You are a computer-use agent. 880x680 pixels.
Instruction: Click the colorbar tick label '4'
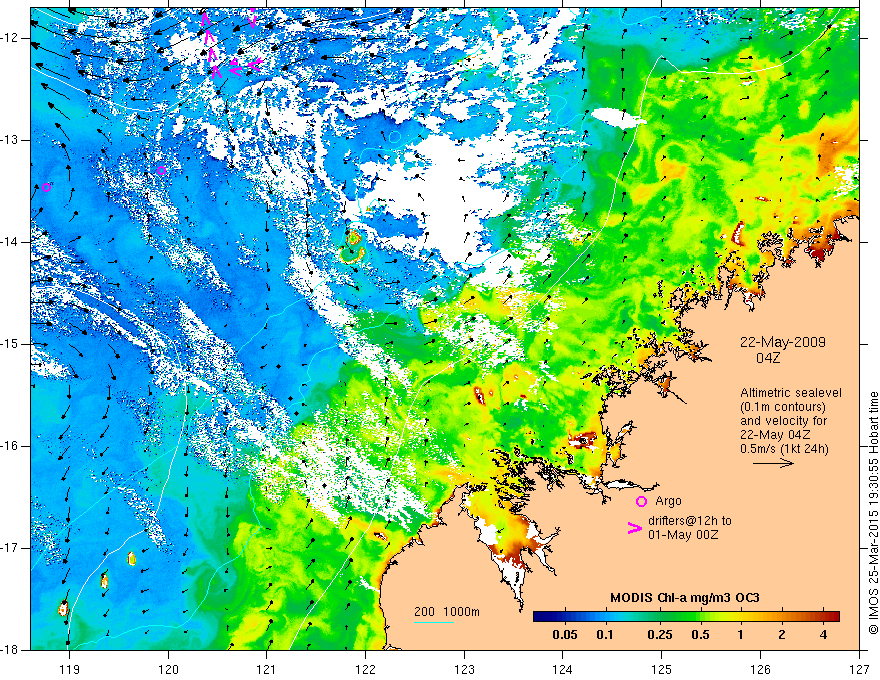823,635
